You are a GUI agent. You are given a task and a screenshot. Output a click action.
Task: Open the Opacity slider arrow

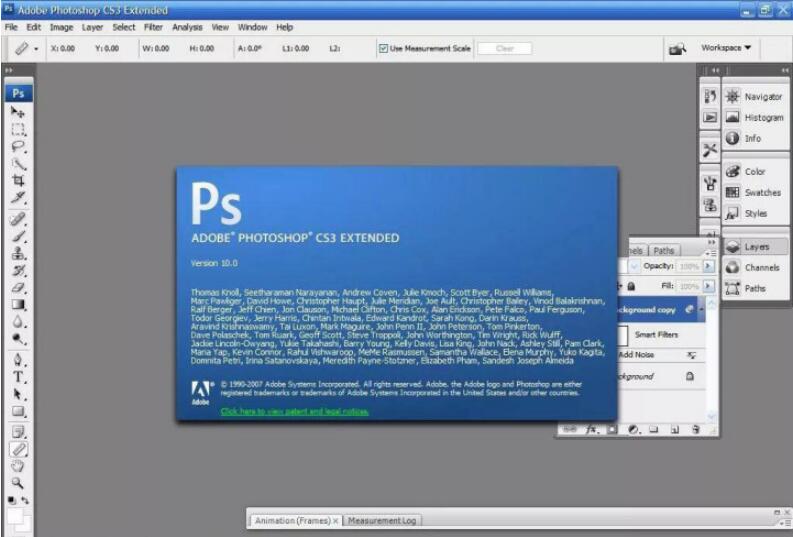[709, 266]
